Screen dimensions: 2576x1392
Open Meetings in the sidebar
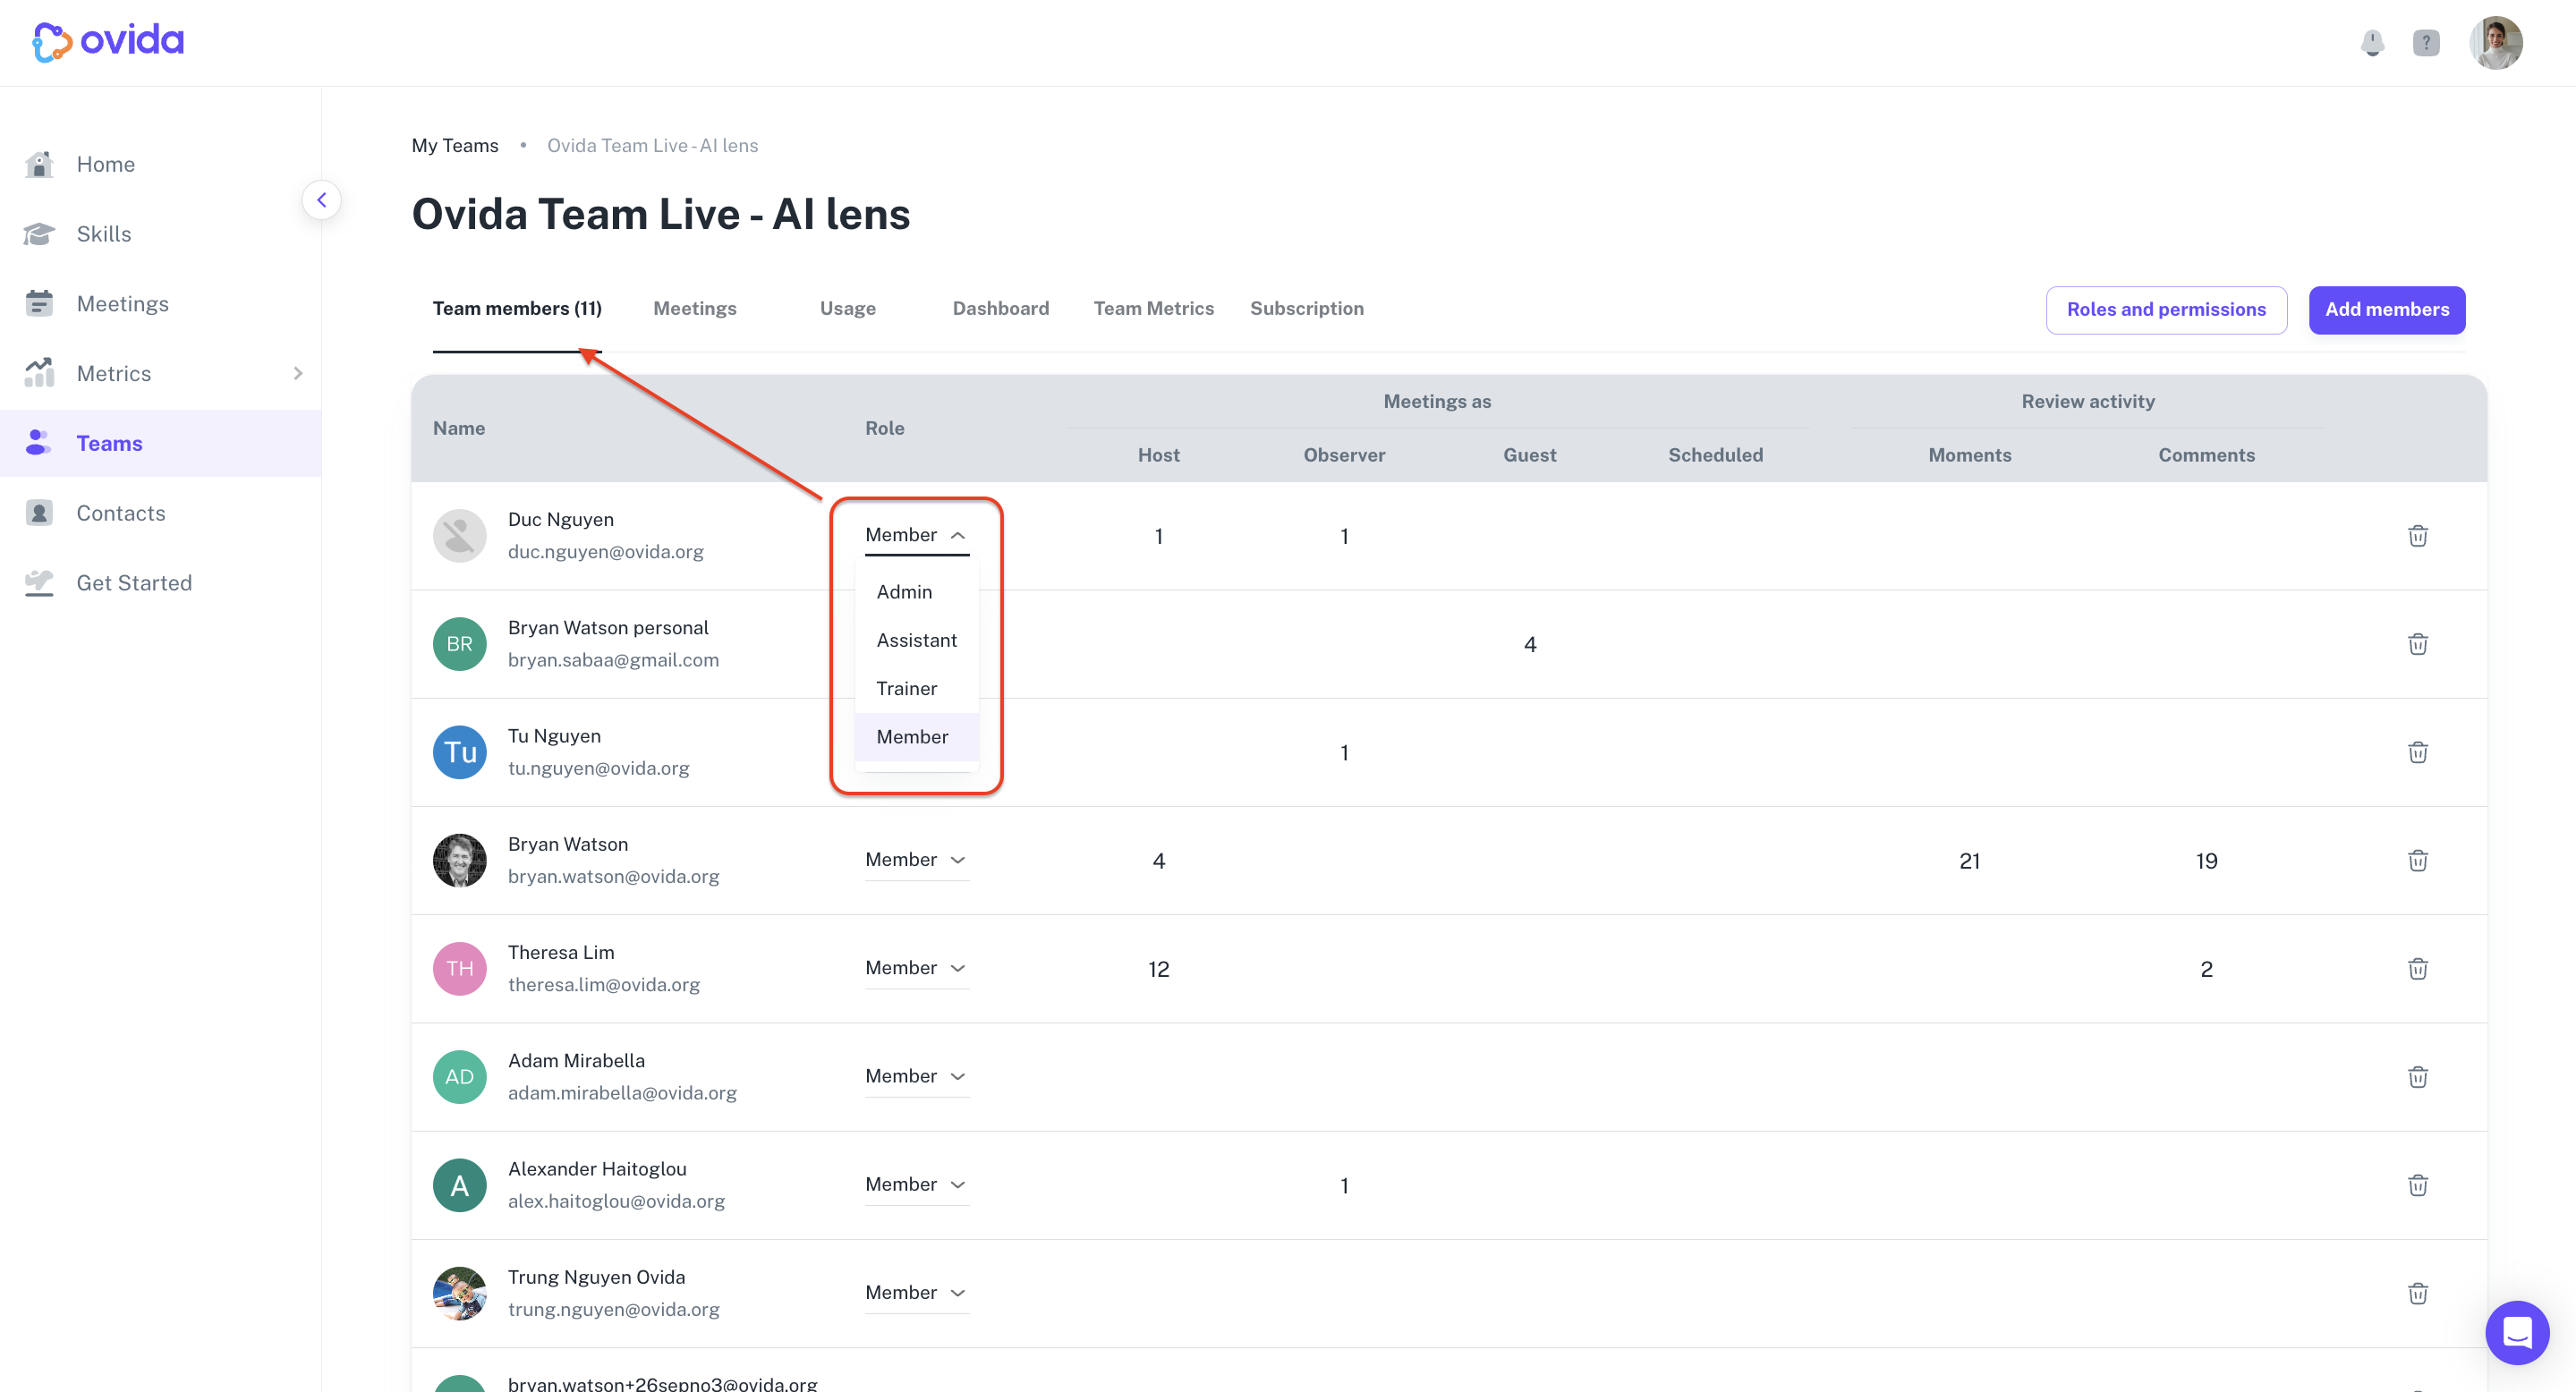[160, 304]
